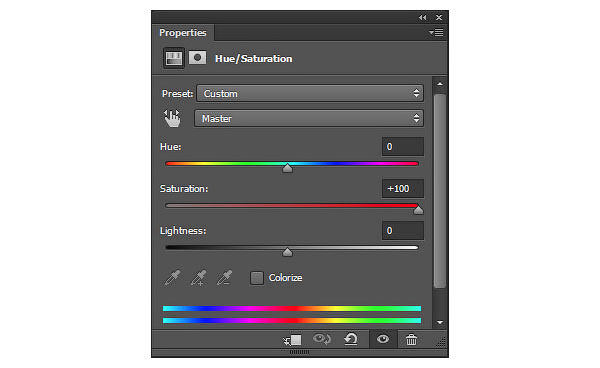Screen dimensions: 600x368
Task: Select the Properties tab
Action: click(x=183, y=33)
